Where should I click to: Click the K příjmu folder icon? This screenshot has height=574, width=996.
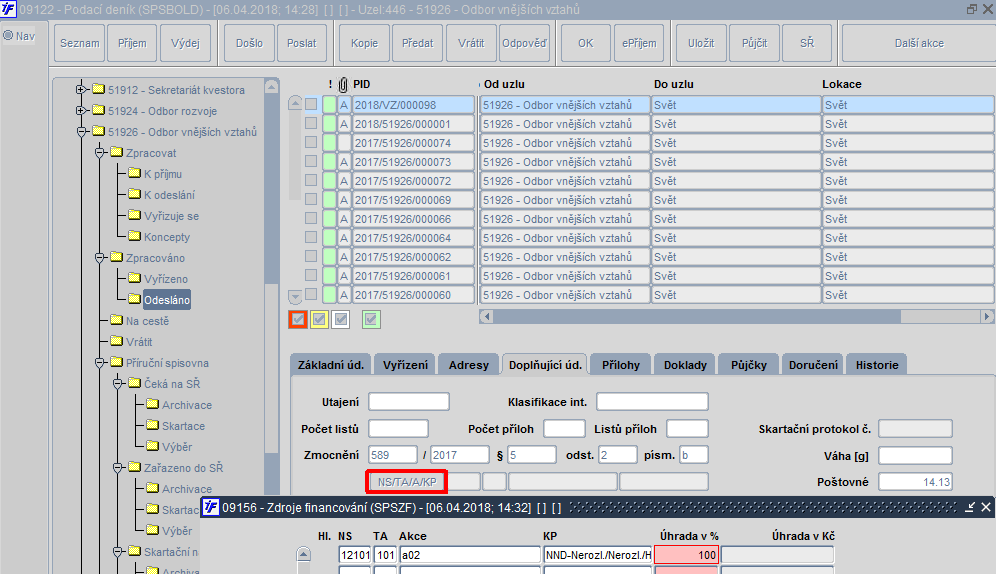[134, 173]
